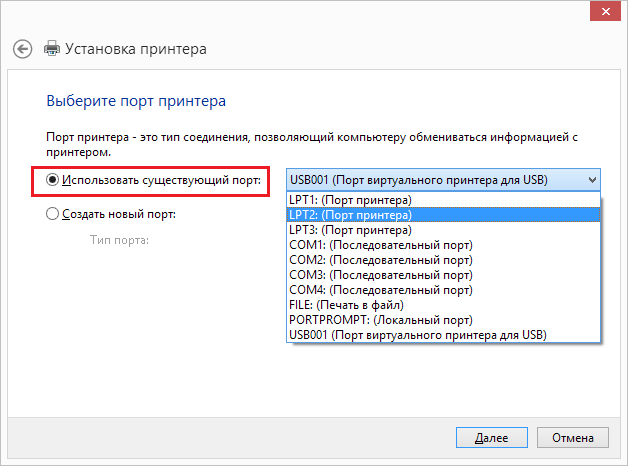Click the printer icon in the header
The image size is (628, 466).
point(52,49)
